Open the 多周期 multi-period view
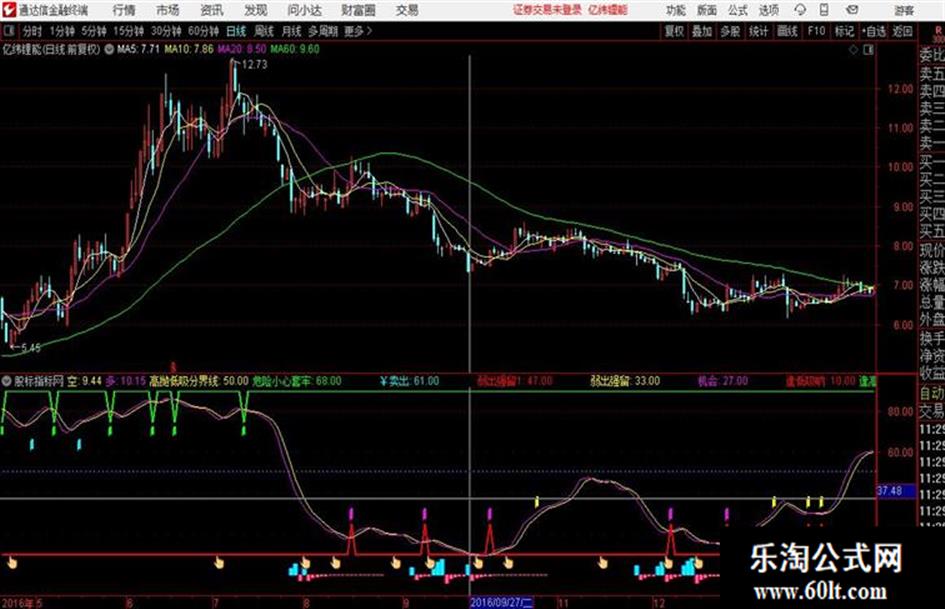Screen dimensions: 945x609 pos(323,31)
